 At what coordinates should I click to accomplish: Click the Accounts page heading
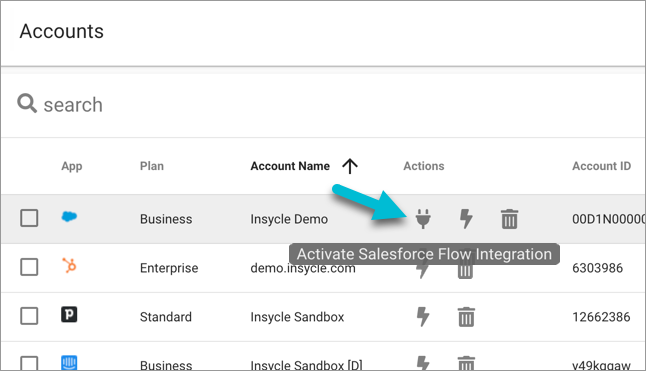coord(62,31)
